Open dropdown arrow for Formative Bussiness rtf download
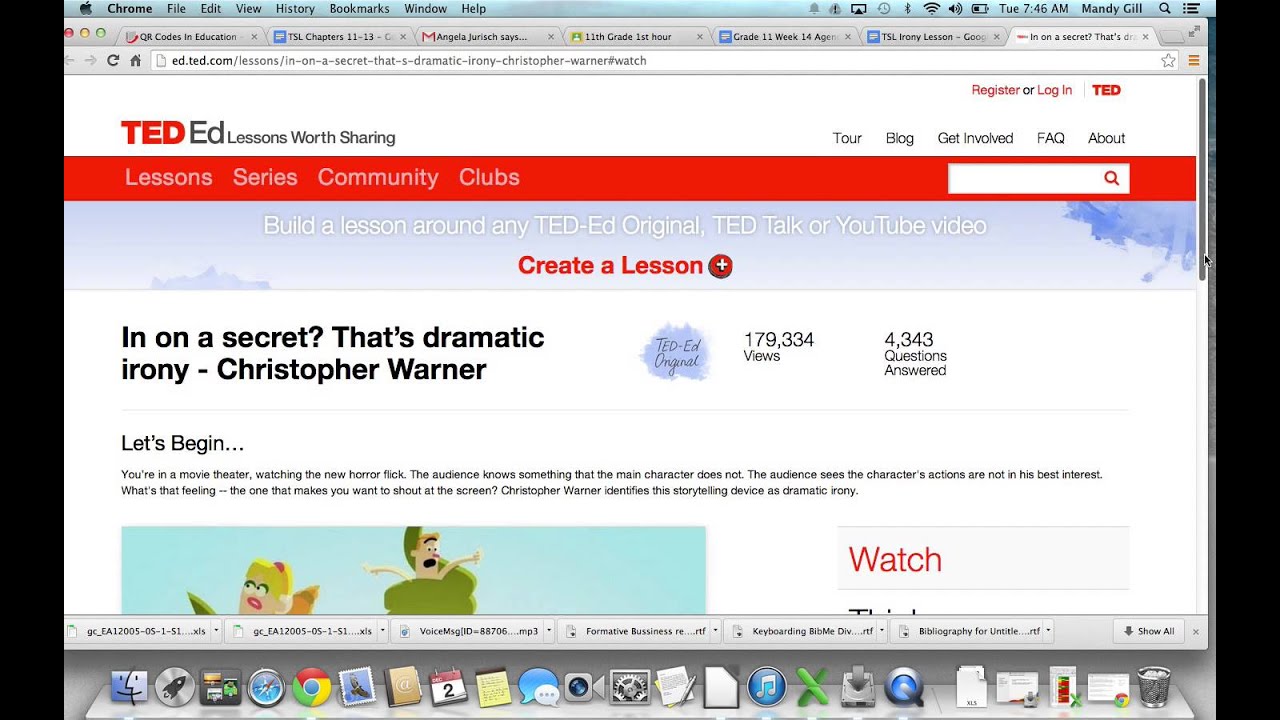 pos(715,631)
